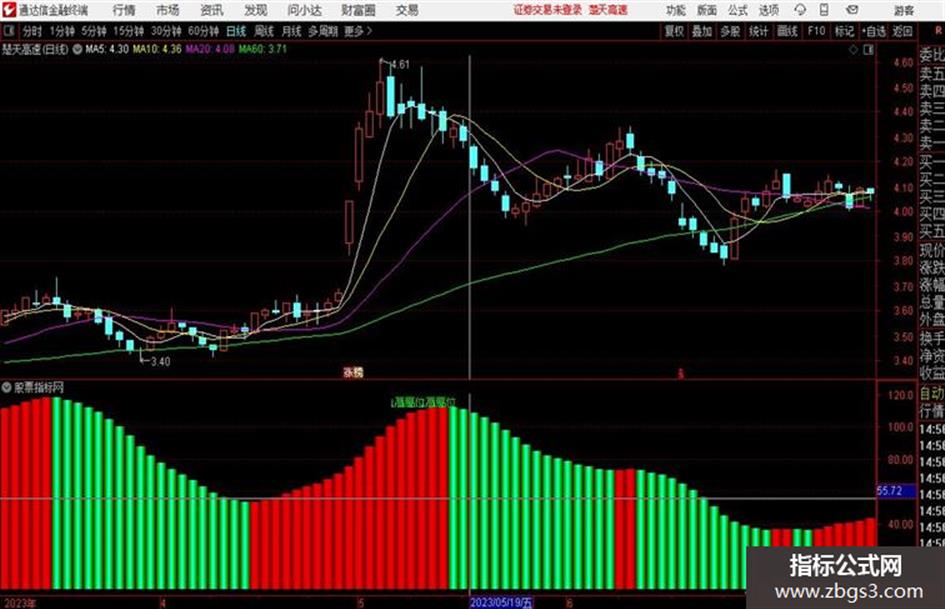This screenshot has height=609, width=945.
Task: Open the 公式 menu
Action: point(738,10)
